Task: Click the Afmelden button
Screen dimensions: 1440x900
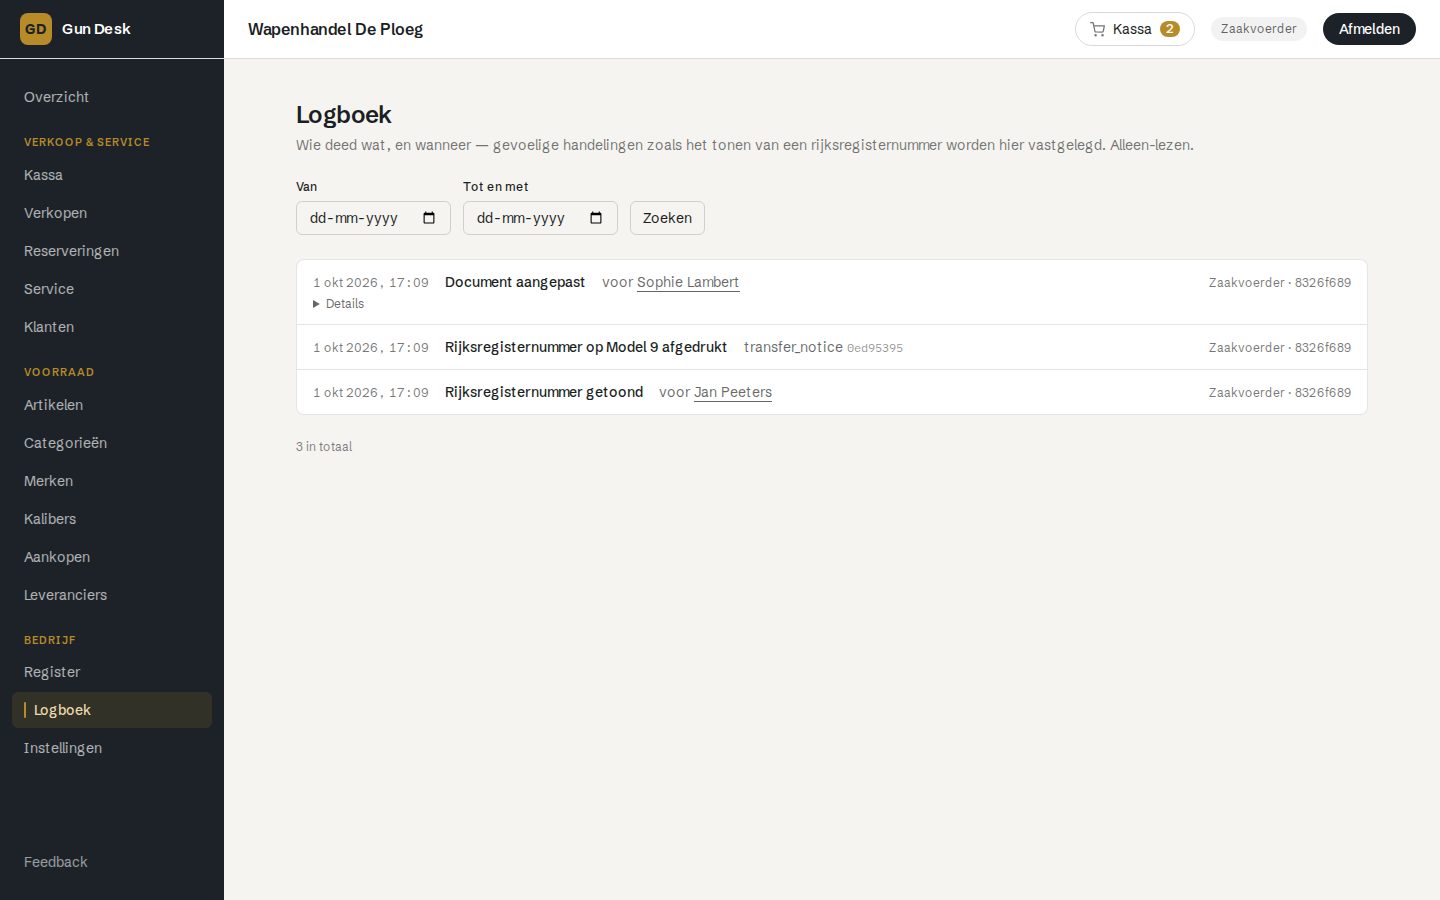Action: click(1369, 29)
